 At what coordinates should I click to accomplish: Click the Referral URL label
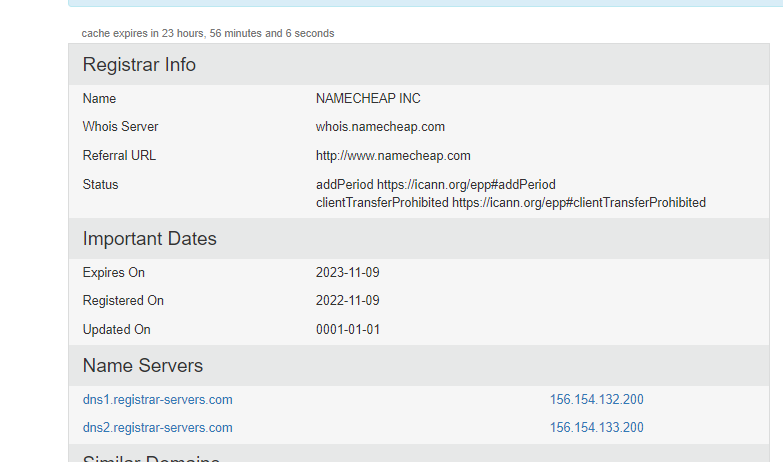click(x=119, y=156)
